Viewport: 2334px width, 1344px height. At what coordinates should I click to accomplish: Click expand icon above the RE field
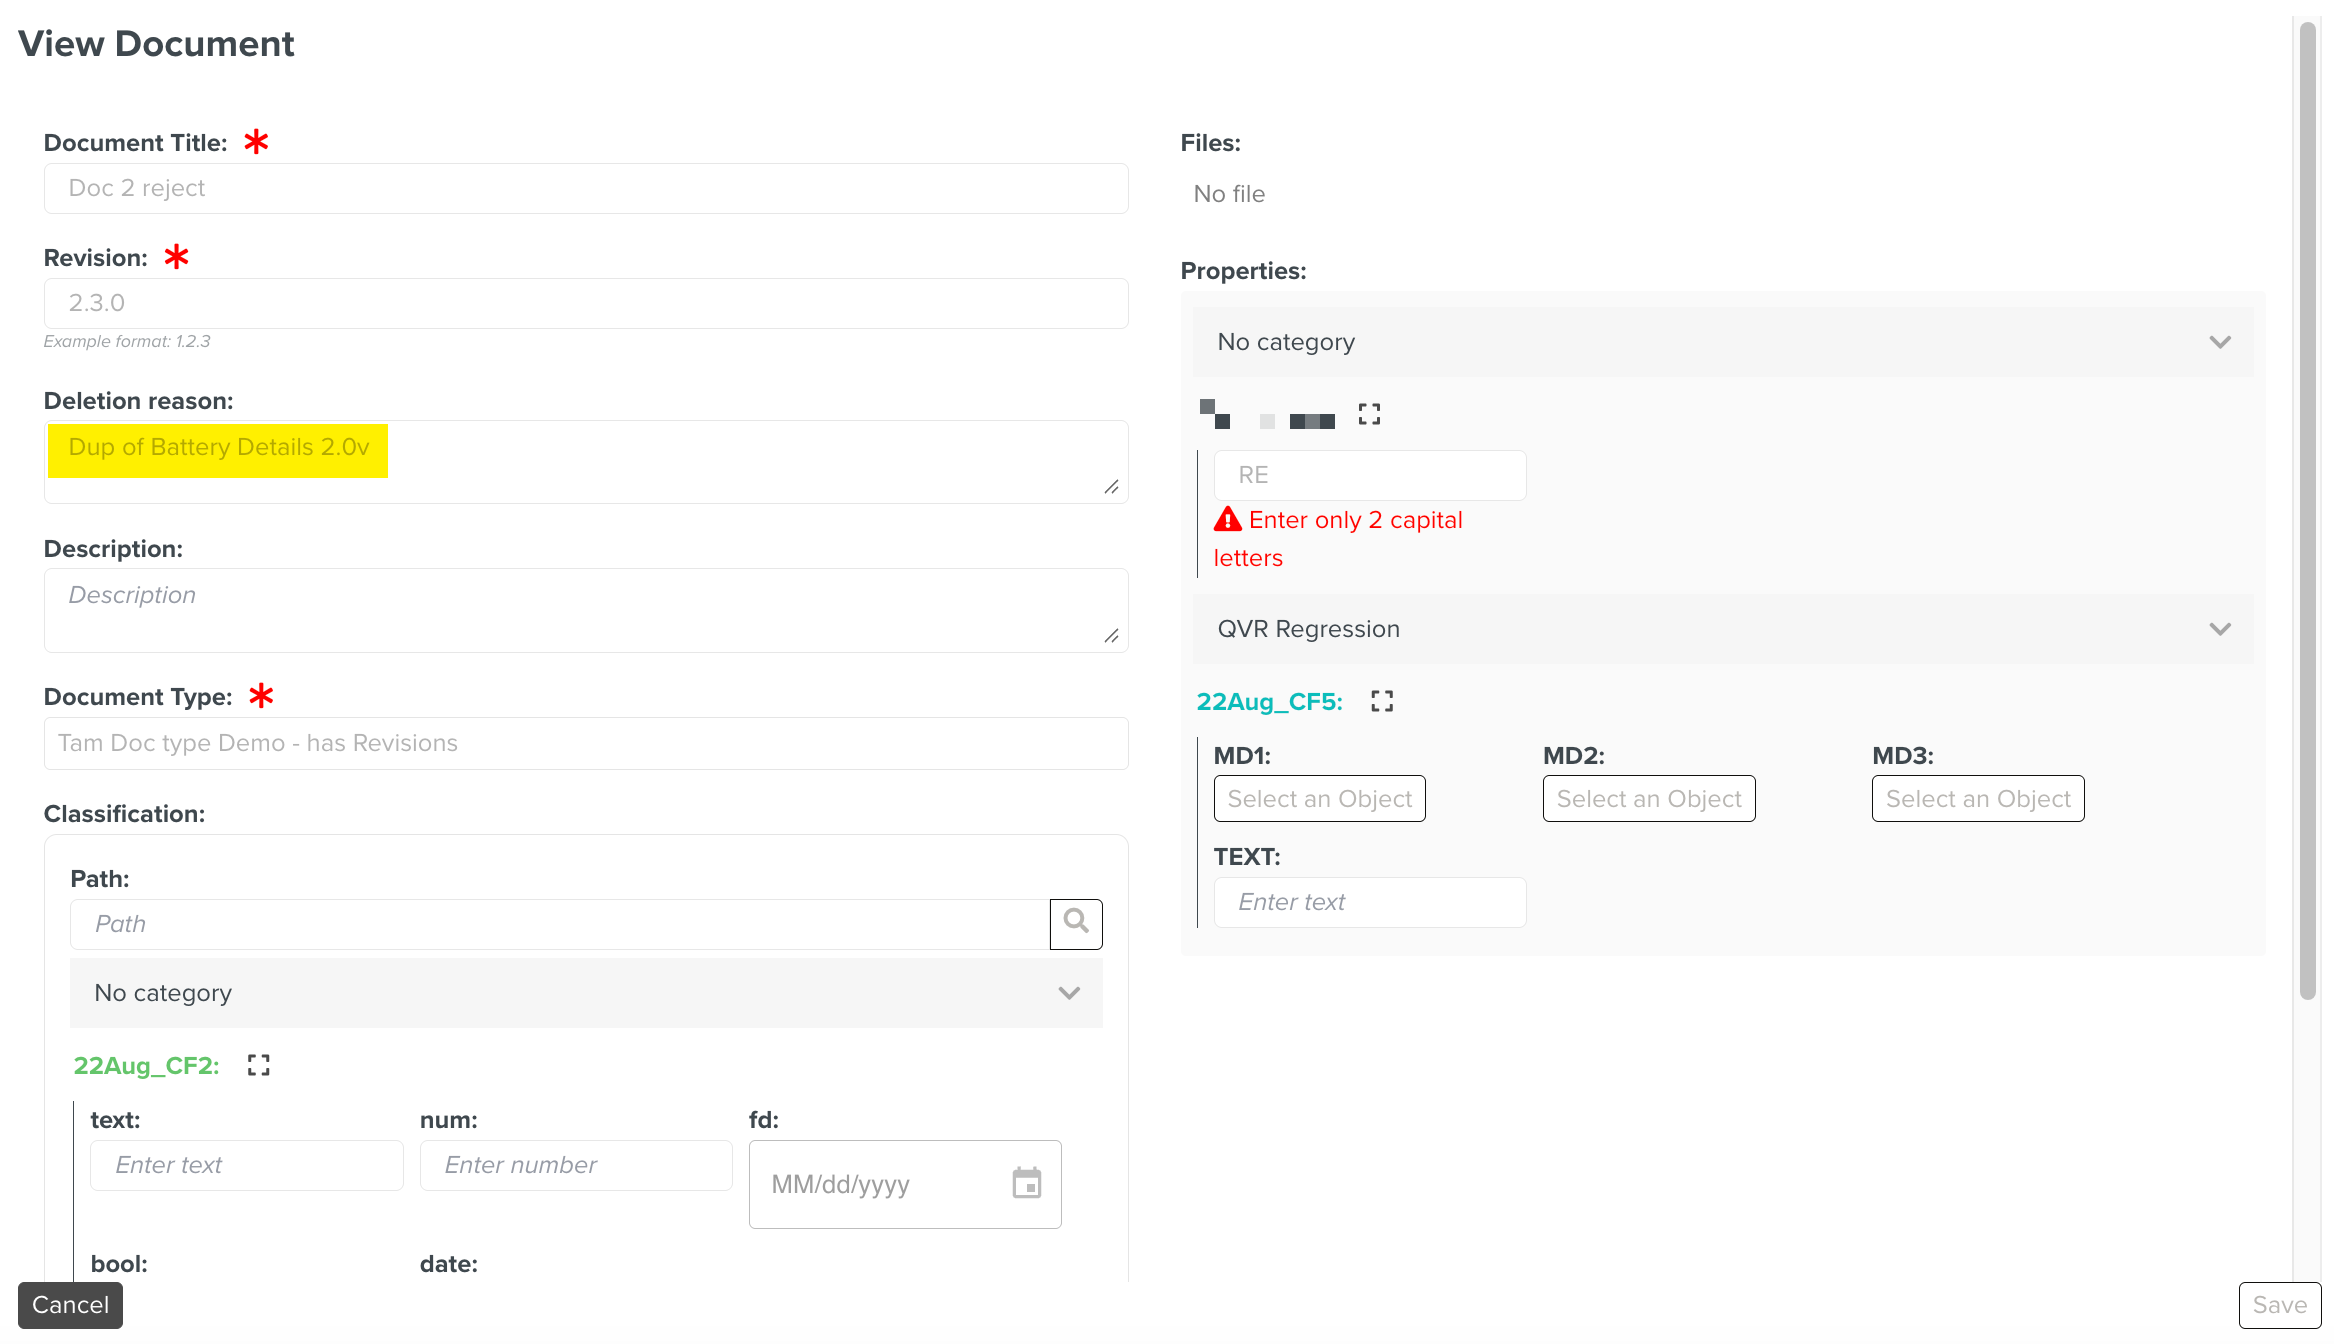(1369, 414)
